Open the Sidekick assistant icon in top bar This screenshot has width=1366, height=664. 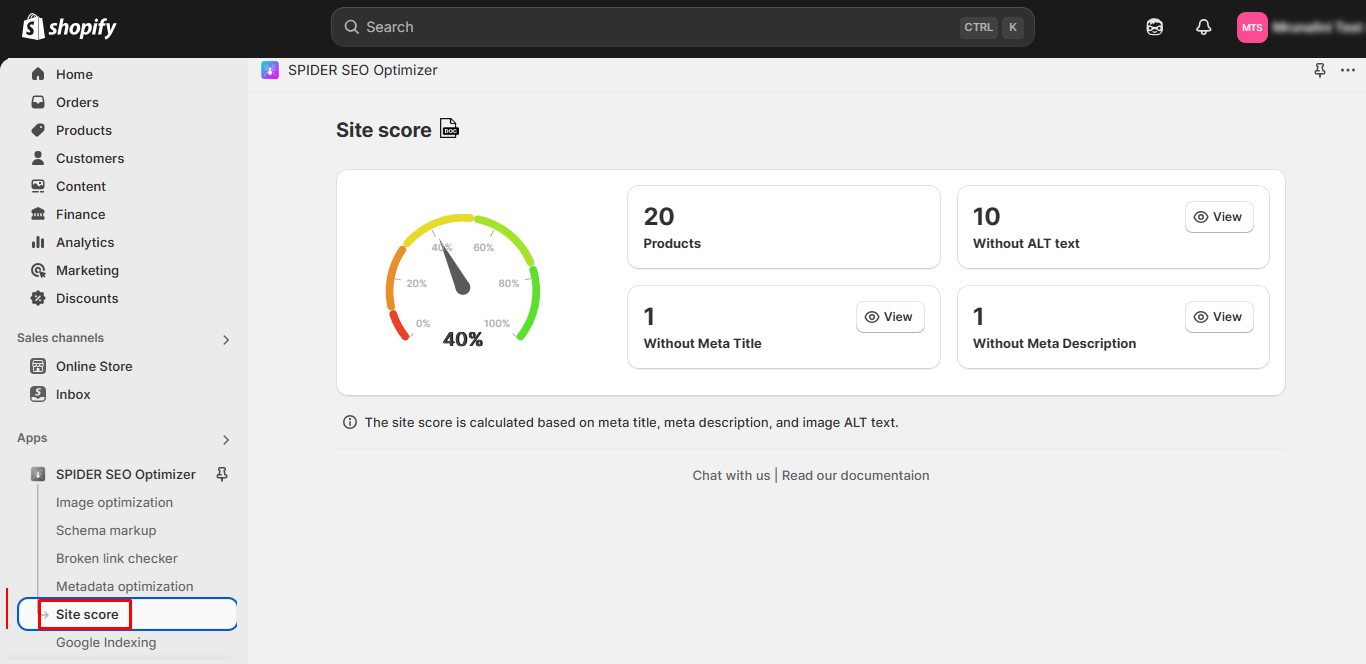1155,27
